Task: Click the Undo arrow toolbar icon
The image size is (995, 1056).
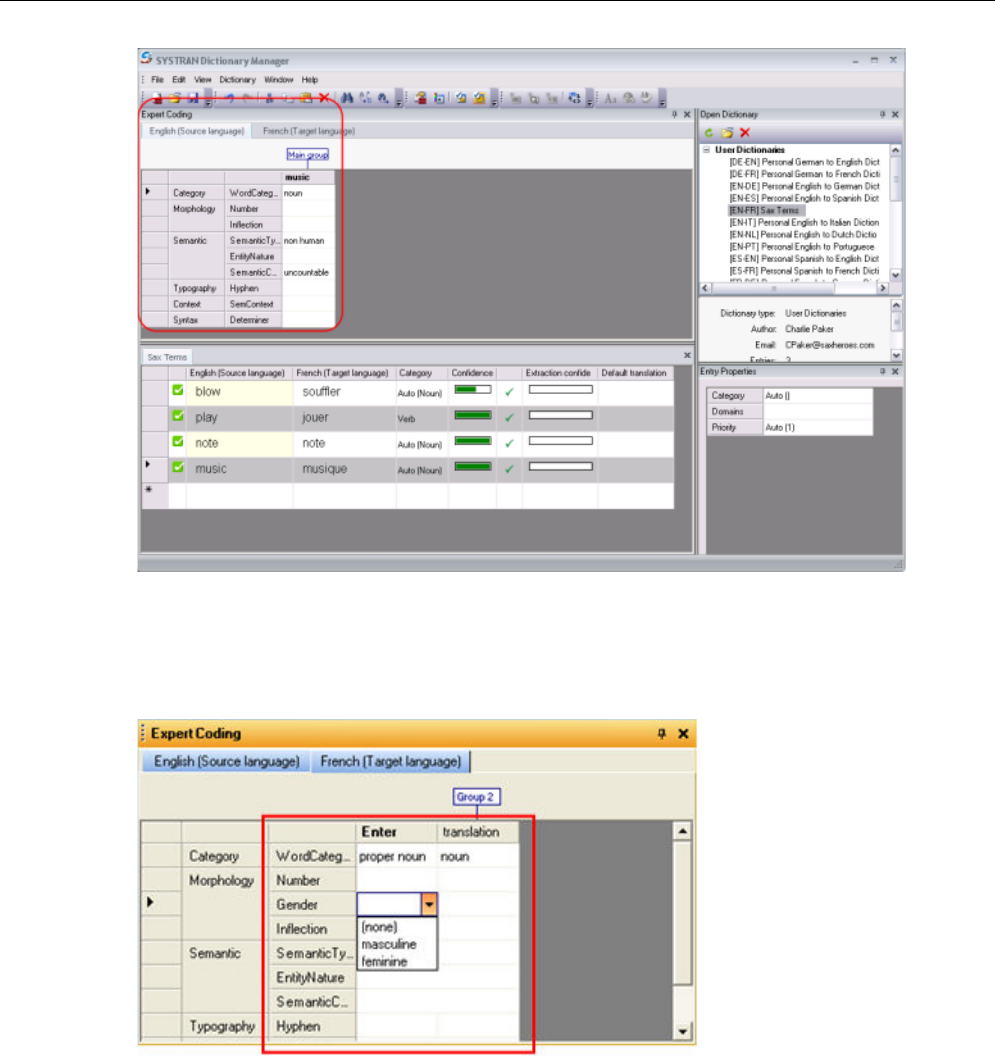Action: click(230, 98)
